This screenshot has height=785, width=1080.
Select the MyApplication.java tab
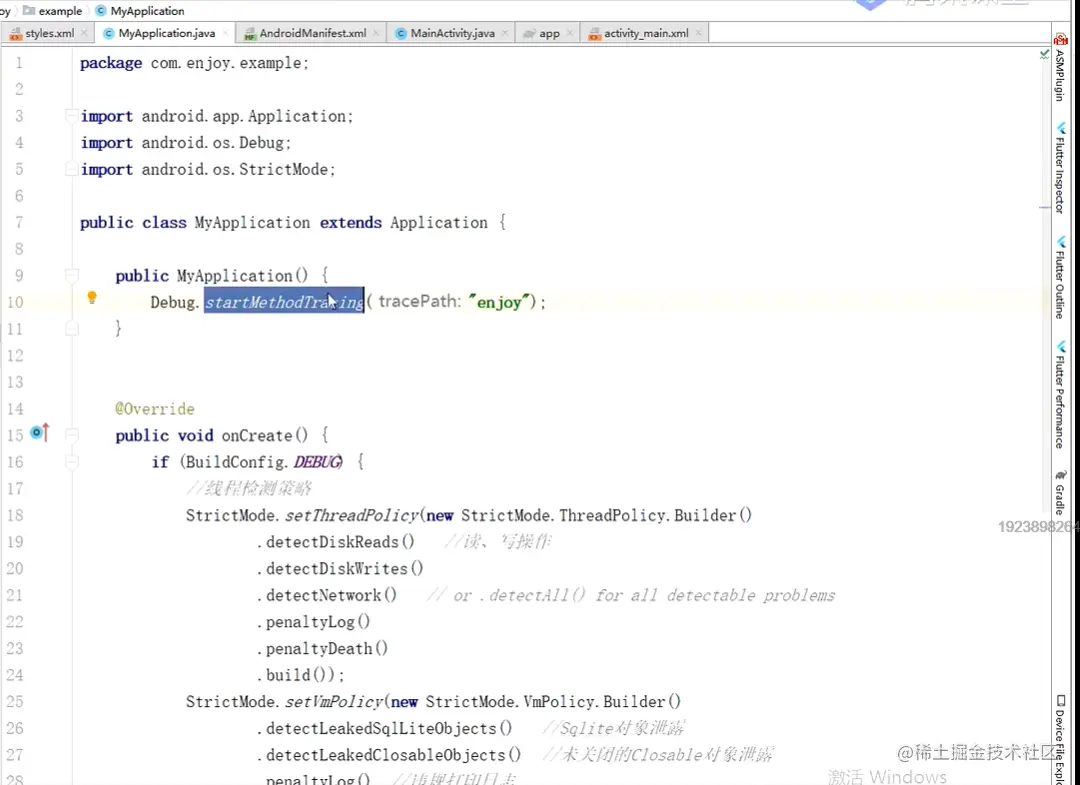(x=166, y=33)
